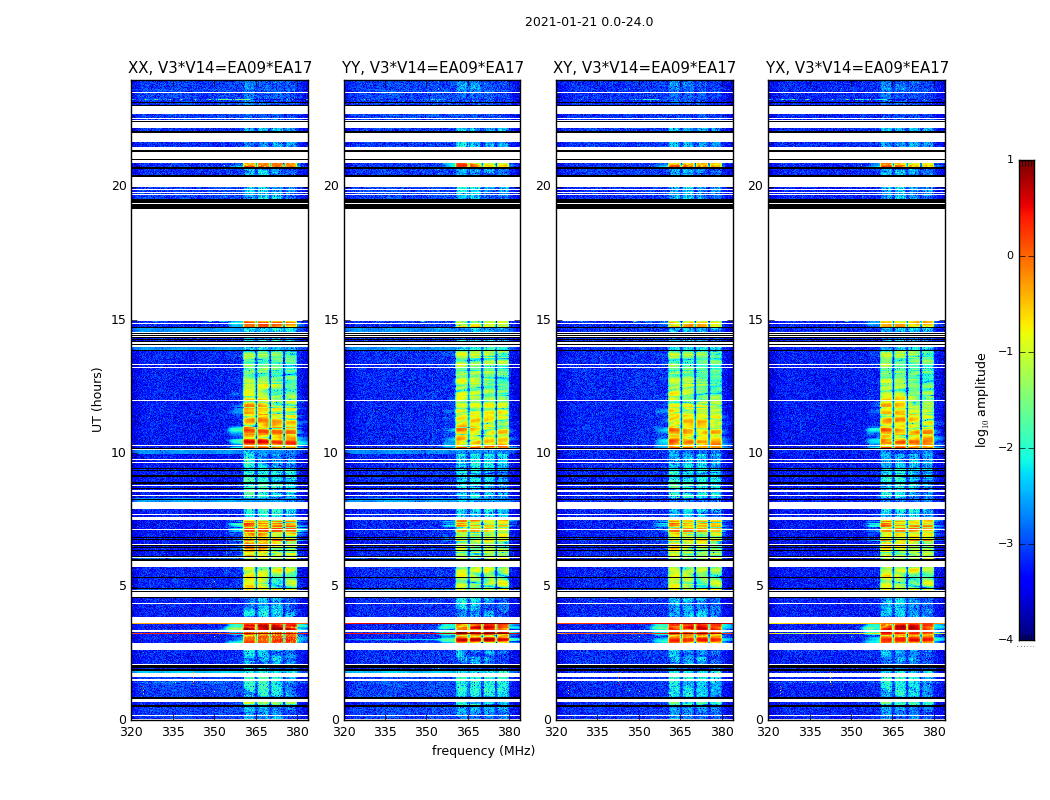Click the "5" UT tick of the YX panel
This screenshot has height=800, width=1050.
[x=759, y=586]
